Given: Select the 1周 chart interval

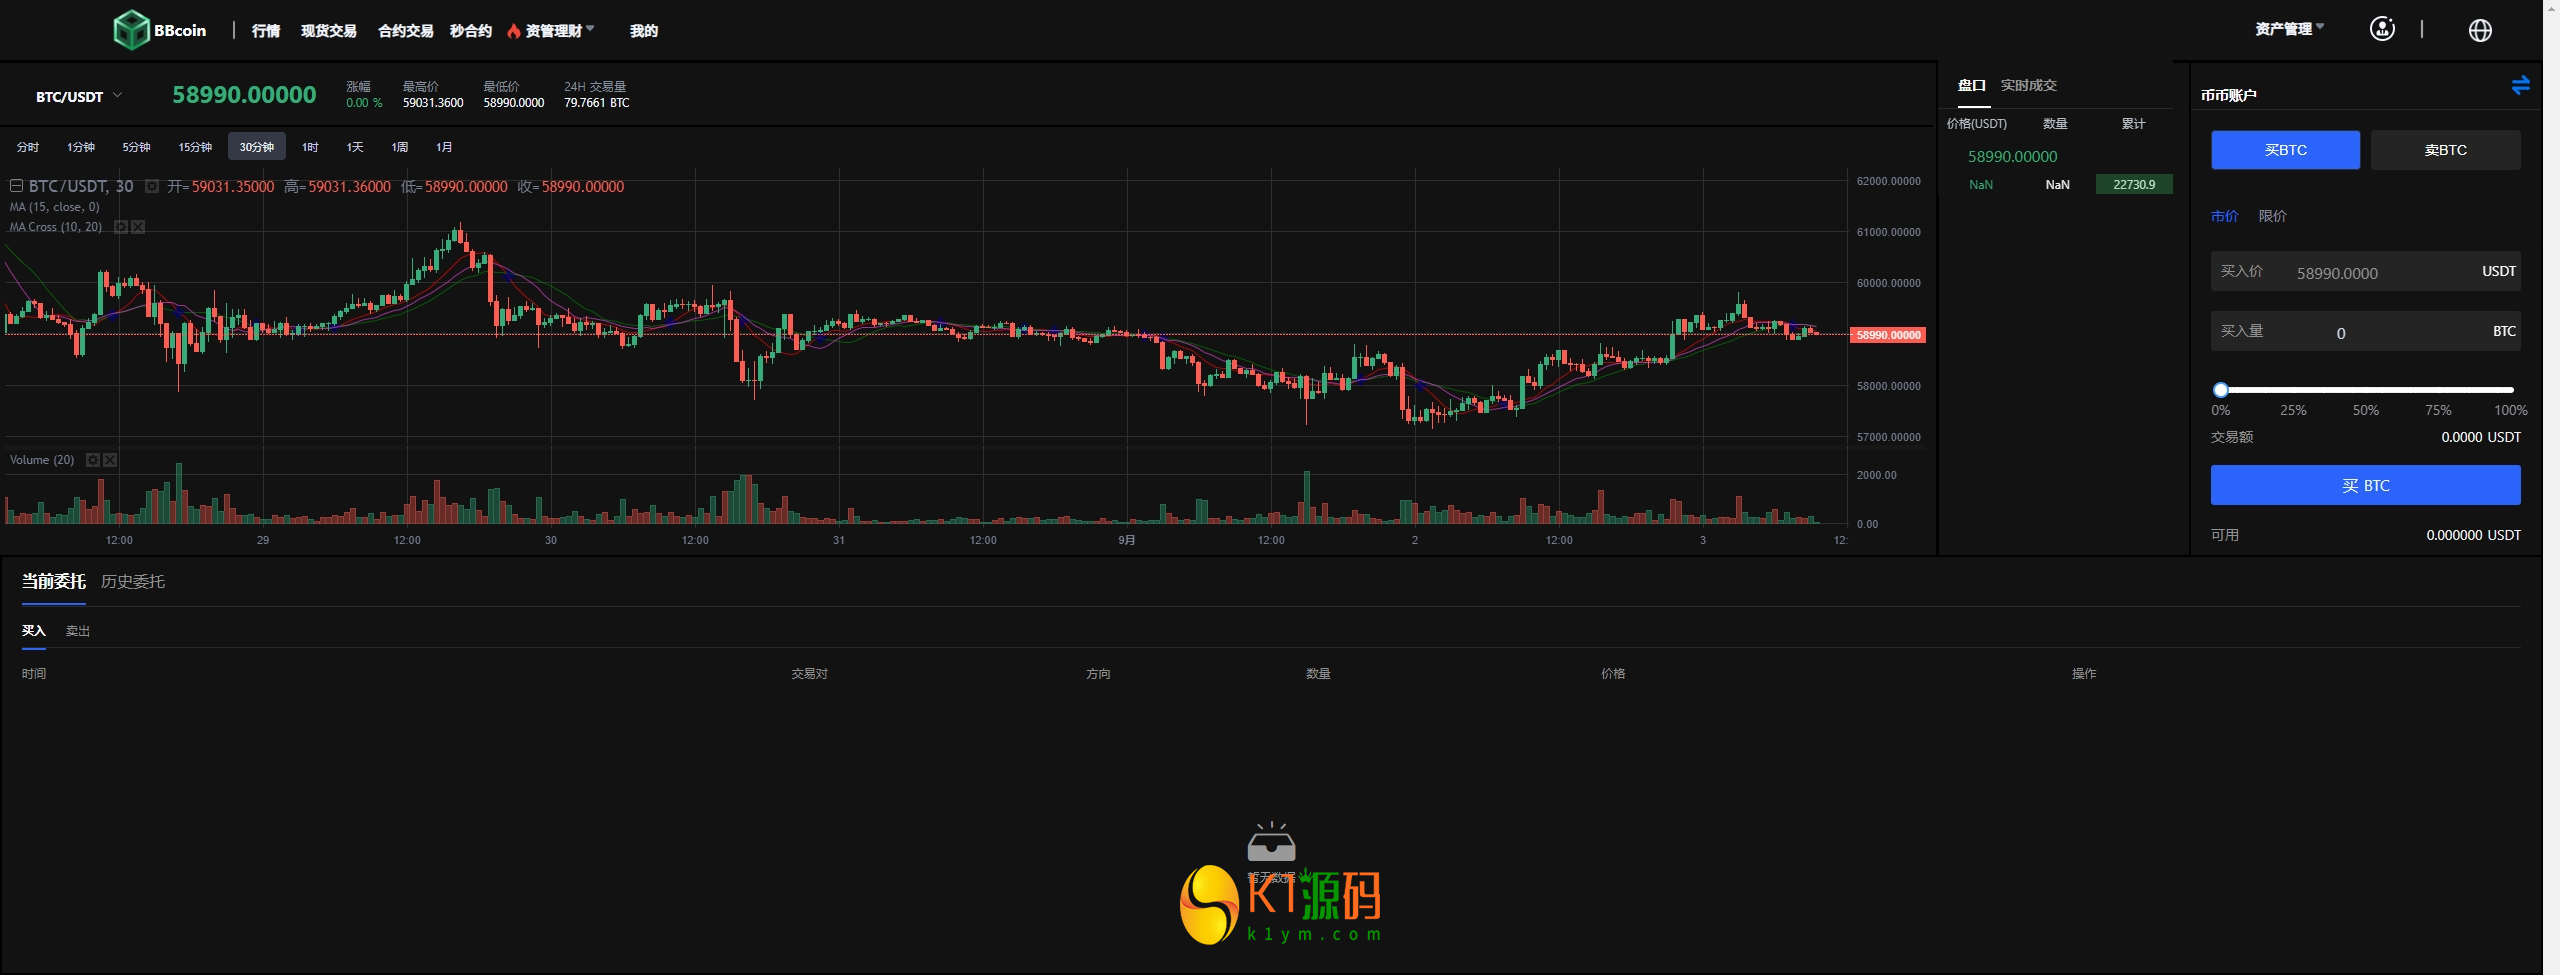Looking at the screenshot, I should 400,147.
